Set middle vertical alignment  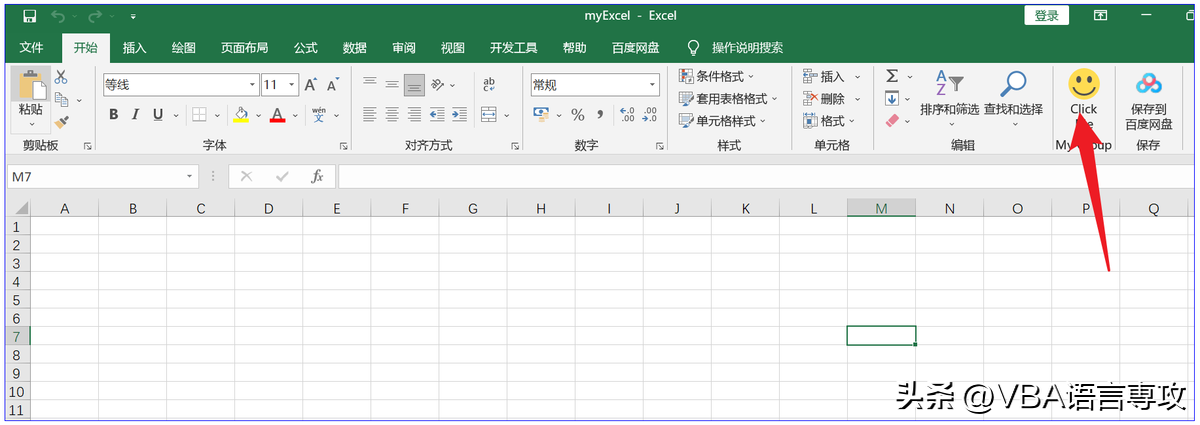tap(392, 85)
